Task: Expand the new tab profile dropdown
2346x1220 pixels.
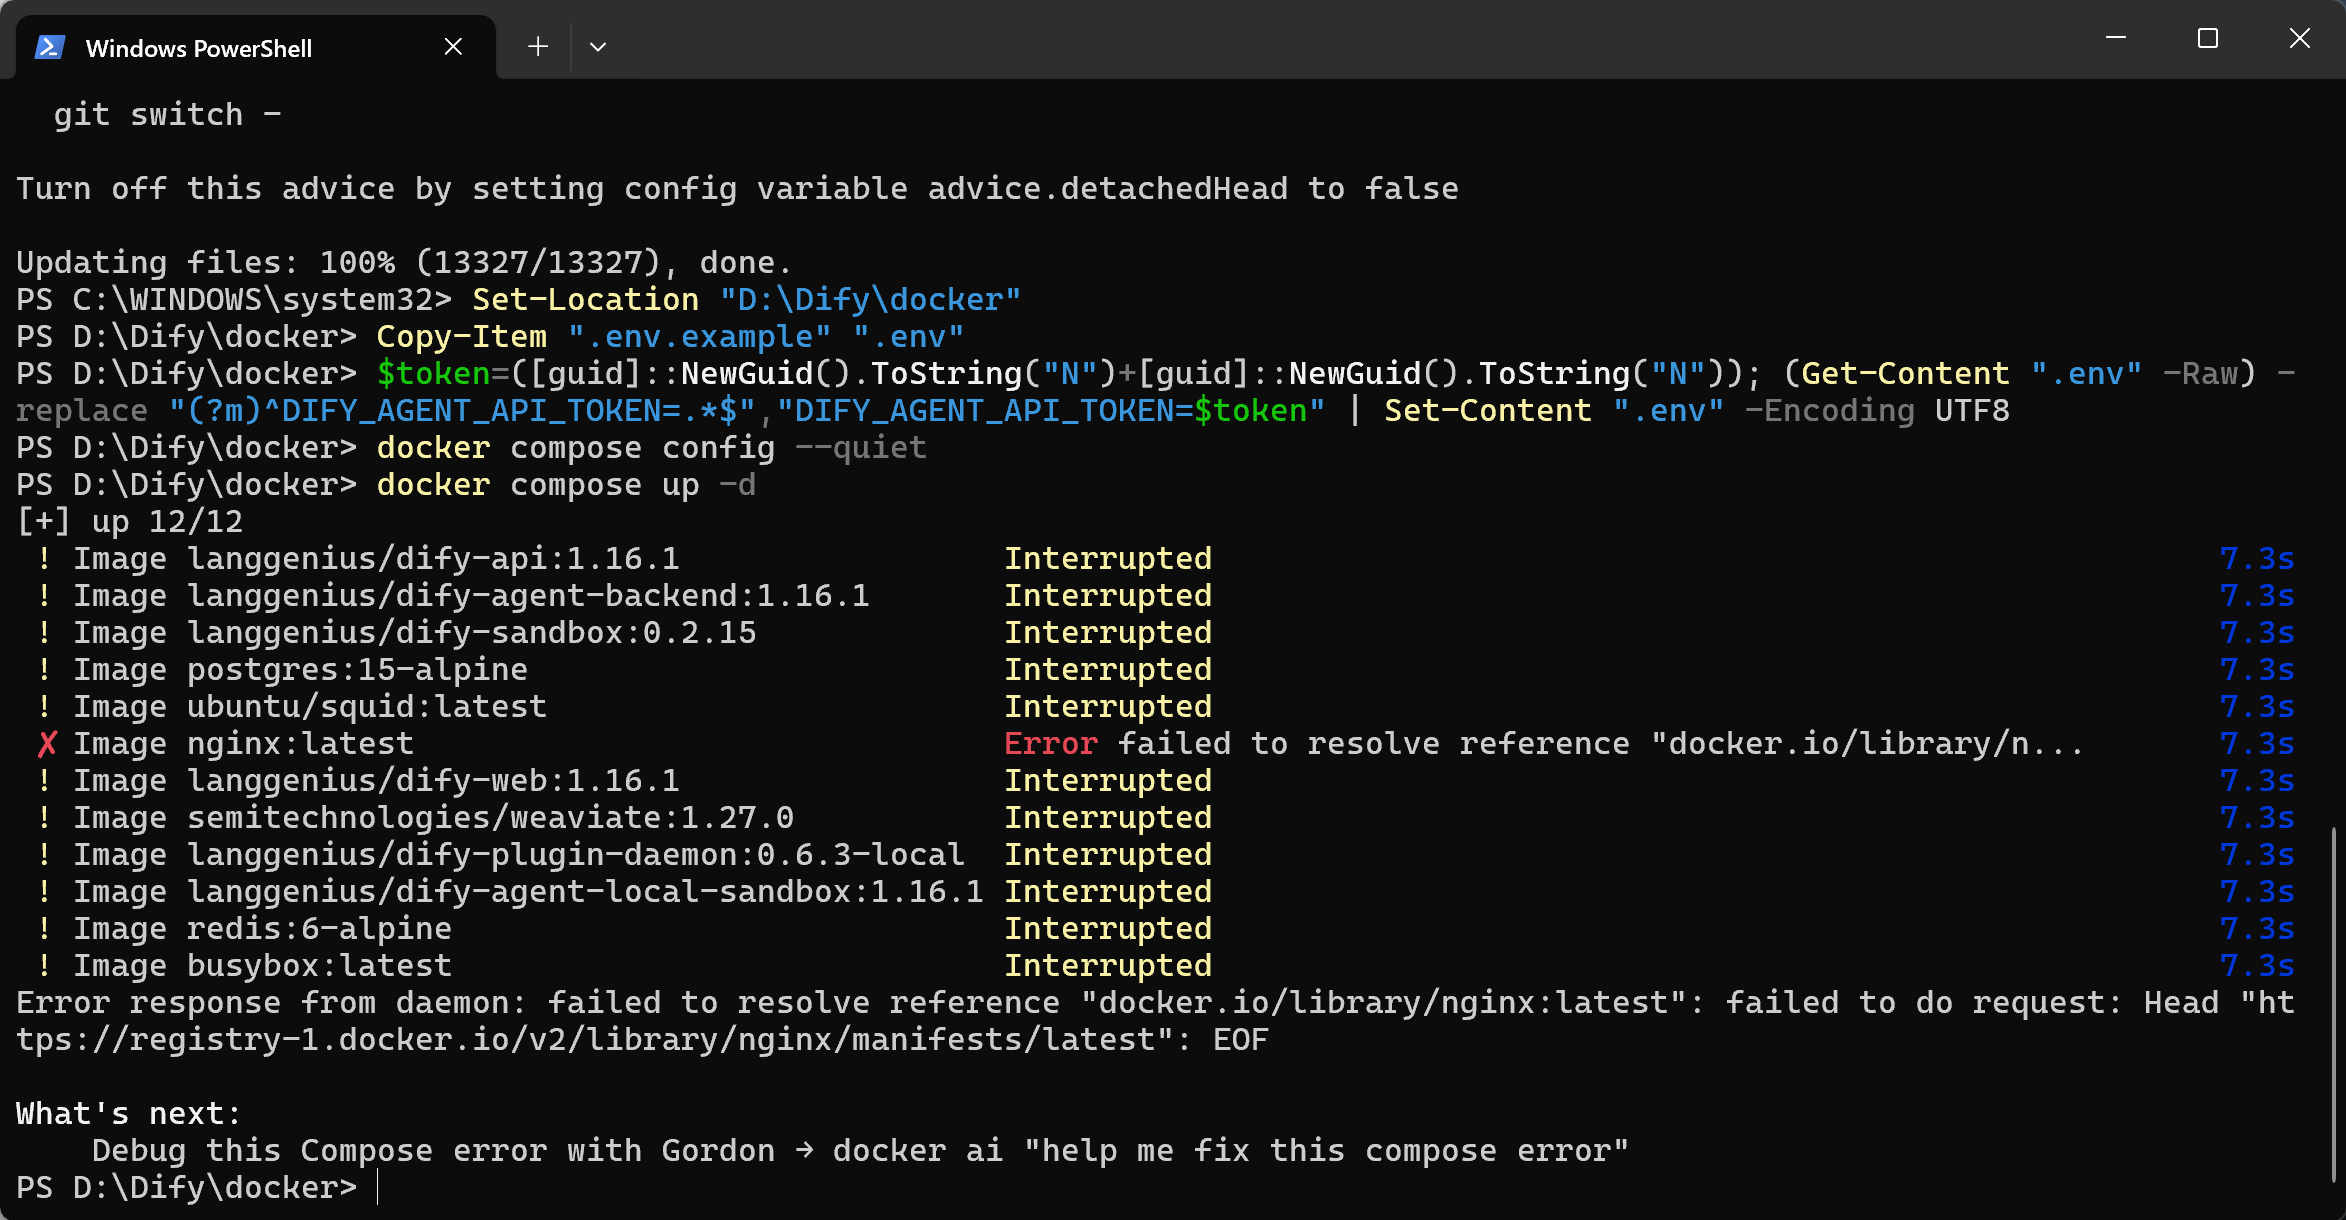Action: [x=598, y=47]
